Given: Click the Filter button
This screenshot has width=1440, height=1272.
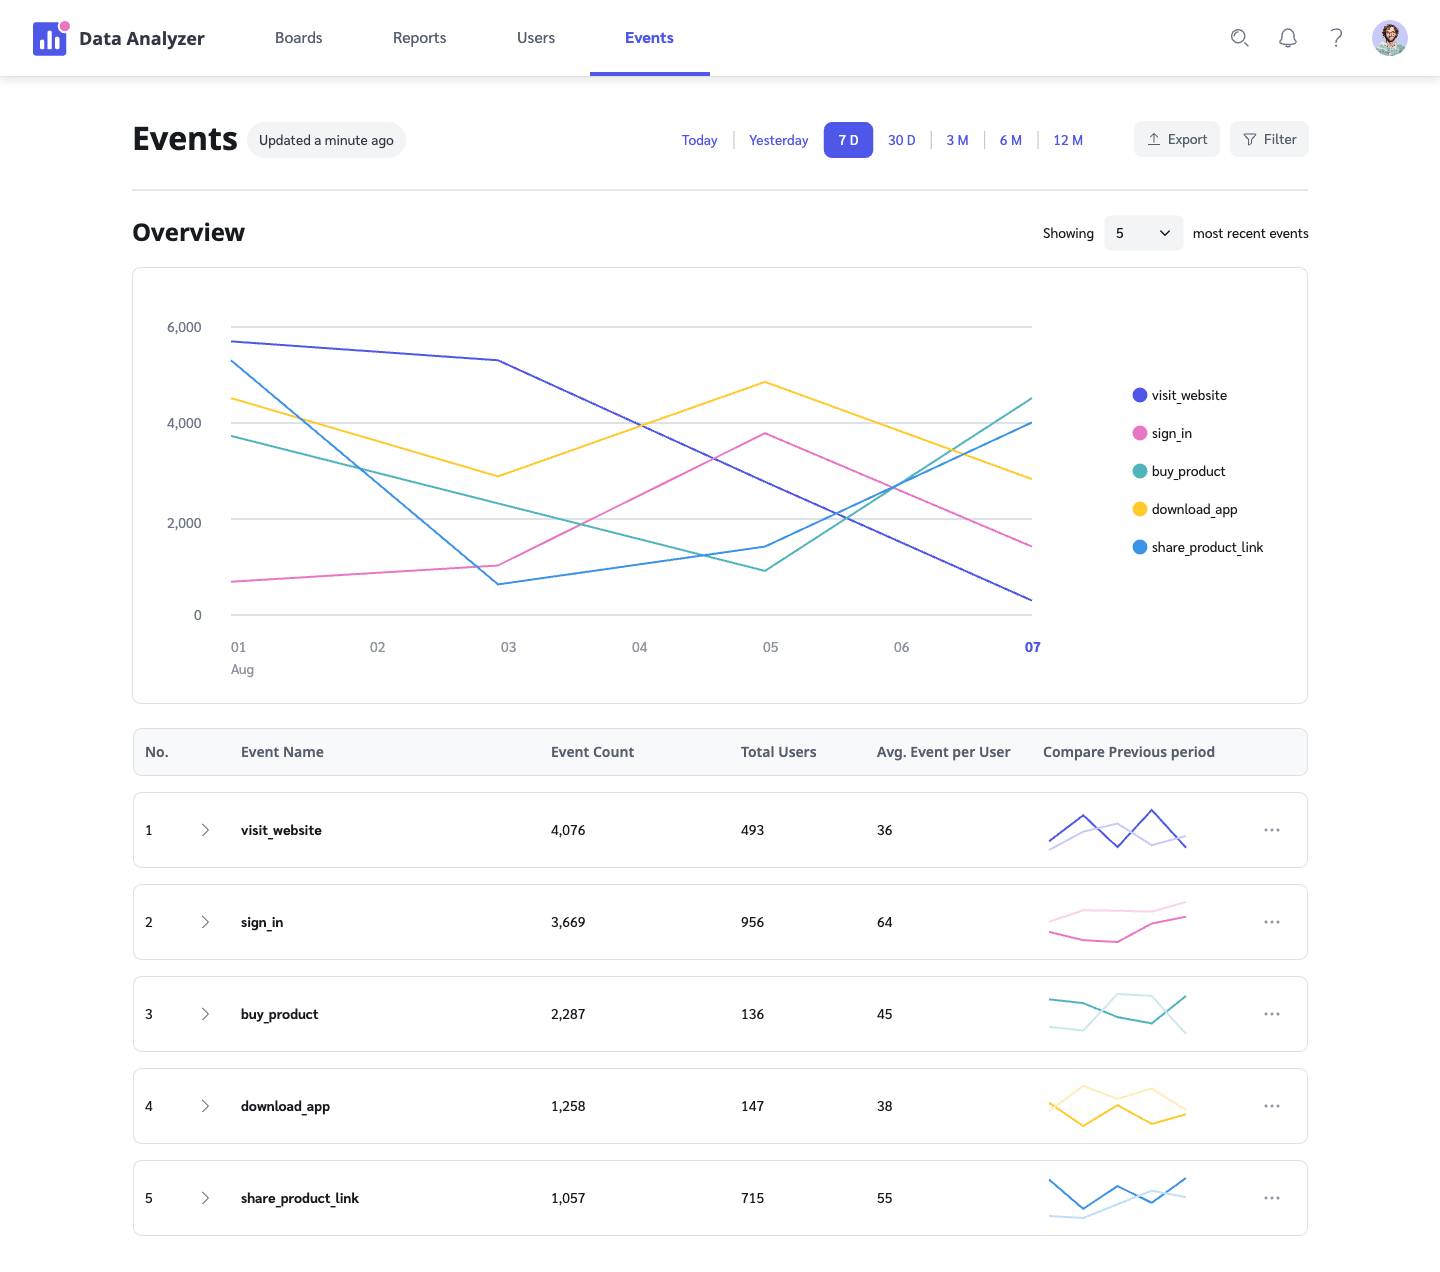Looking at the screenshot, I should pyautogui.click(x=1269, y=140).
